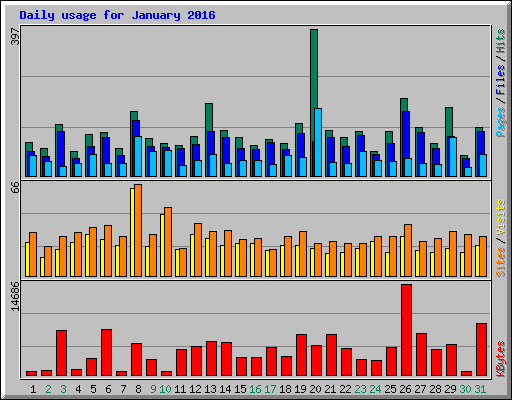This screenshot has height=400, width=512.
Task: Click day label 5 on x-axis
Action: coord(93,389)
